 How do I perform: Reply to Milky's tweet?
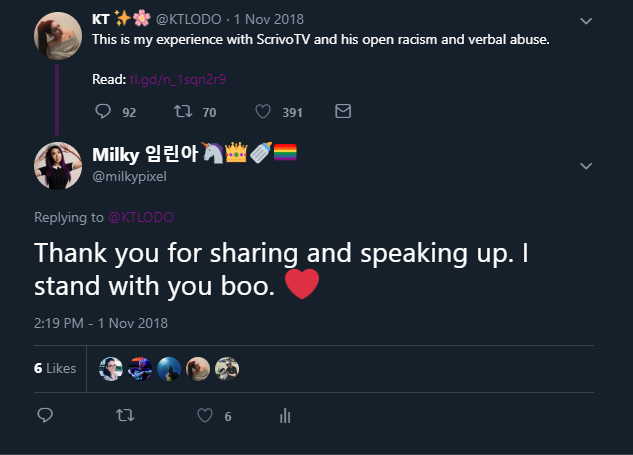[44, 415]
